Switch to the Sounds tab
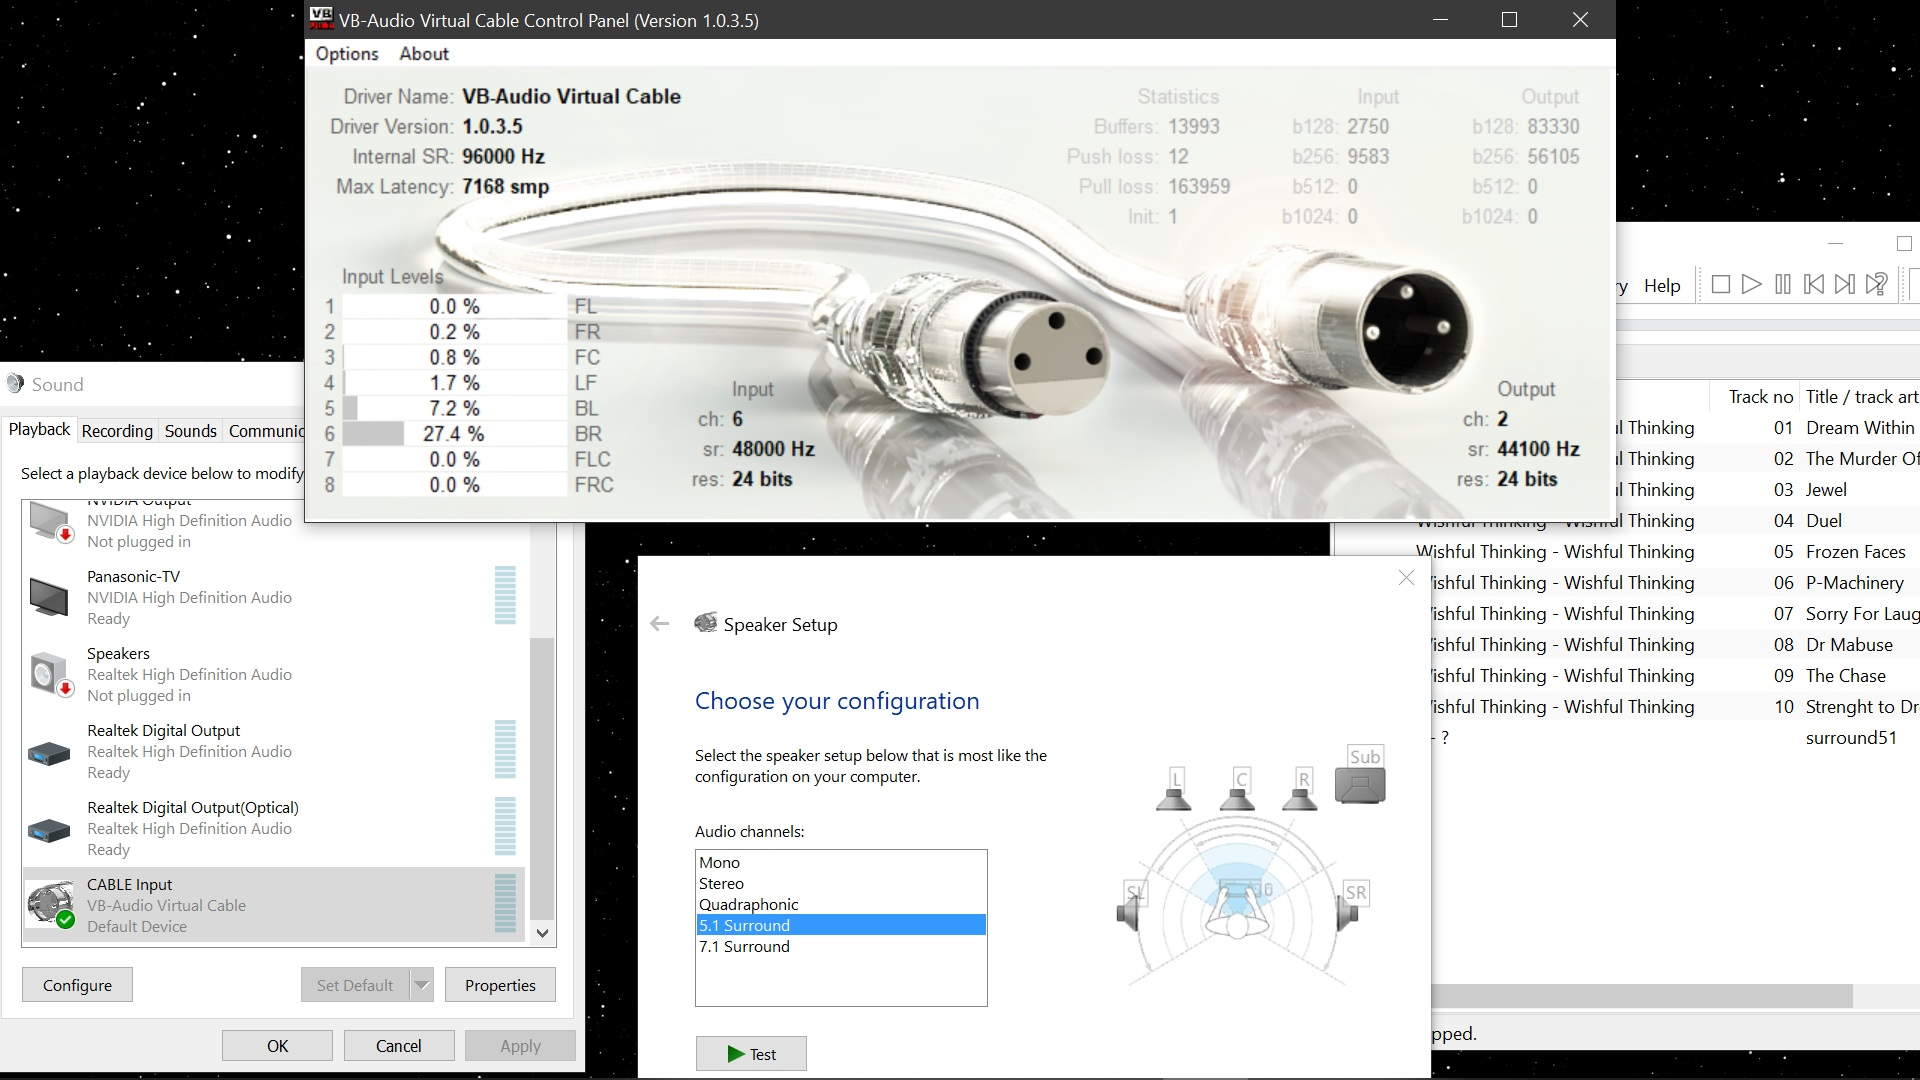The width and height of the screenshot is (1920, 1080). pyautogui.click(x=190, y=431)
